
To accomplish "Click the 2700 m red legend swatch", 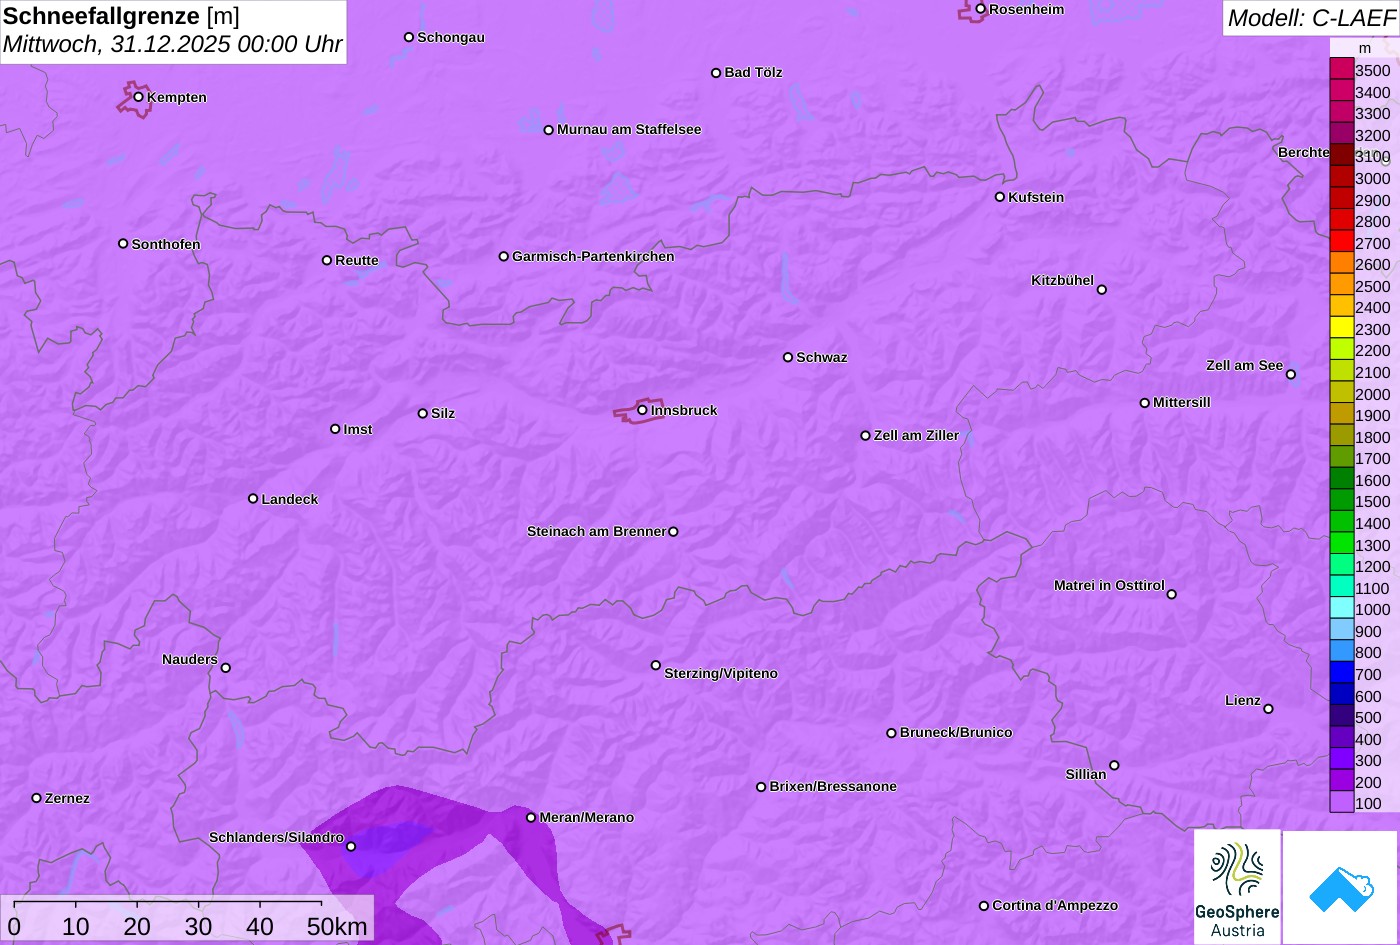I will click(1342, 242).
